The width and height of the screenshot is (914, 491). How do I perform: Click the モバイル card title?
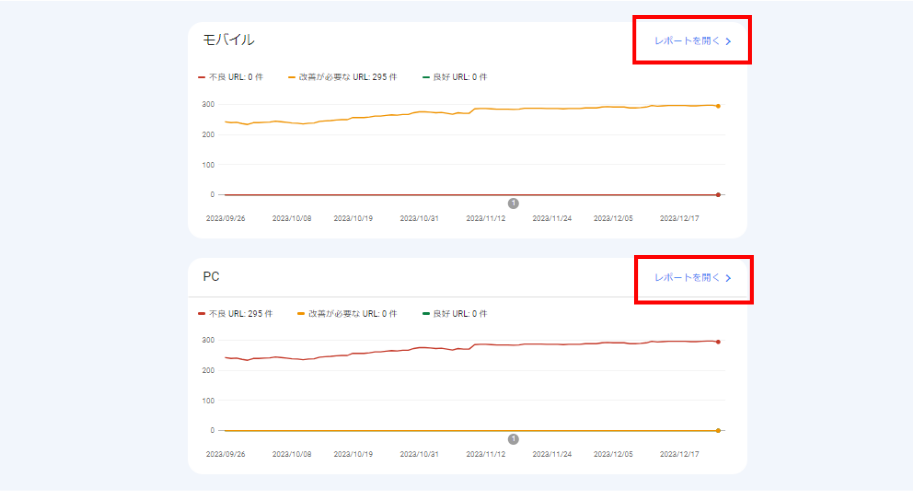click(228, 41)
